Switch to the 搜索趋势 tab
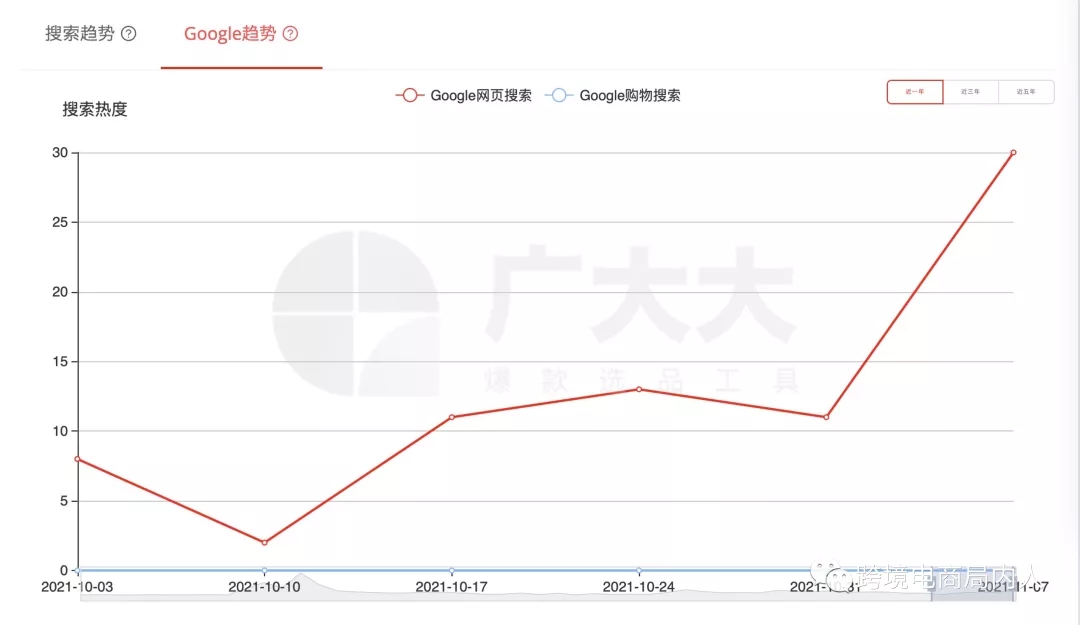 (78, 33)
